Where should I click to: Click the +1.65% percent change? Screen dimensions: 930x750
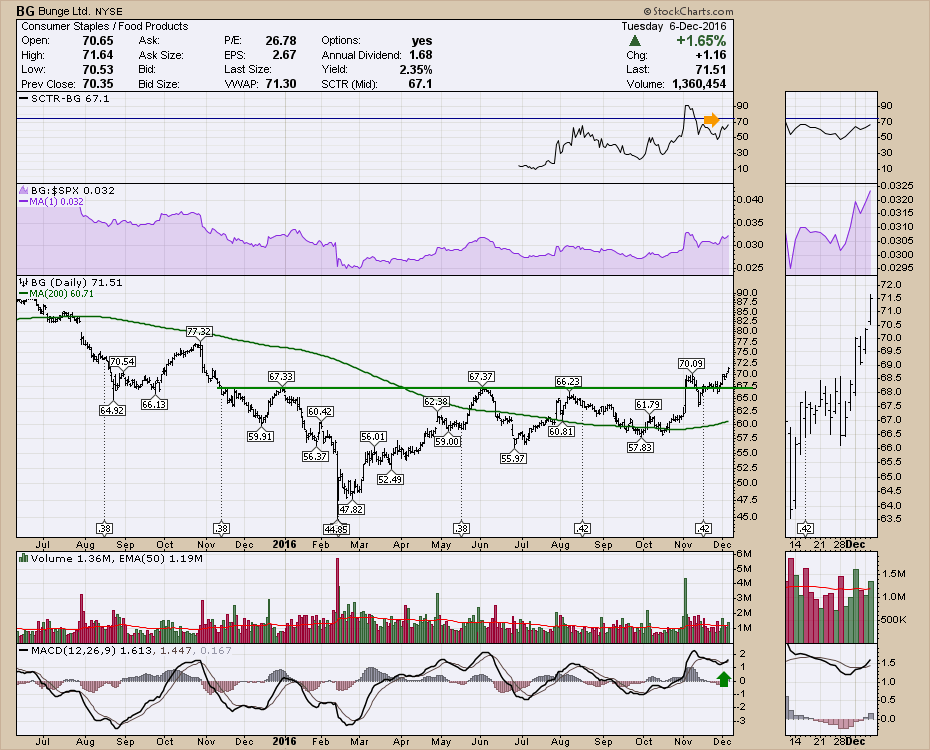point(701,40)
